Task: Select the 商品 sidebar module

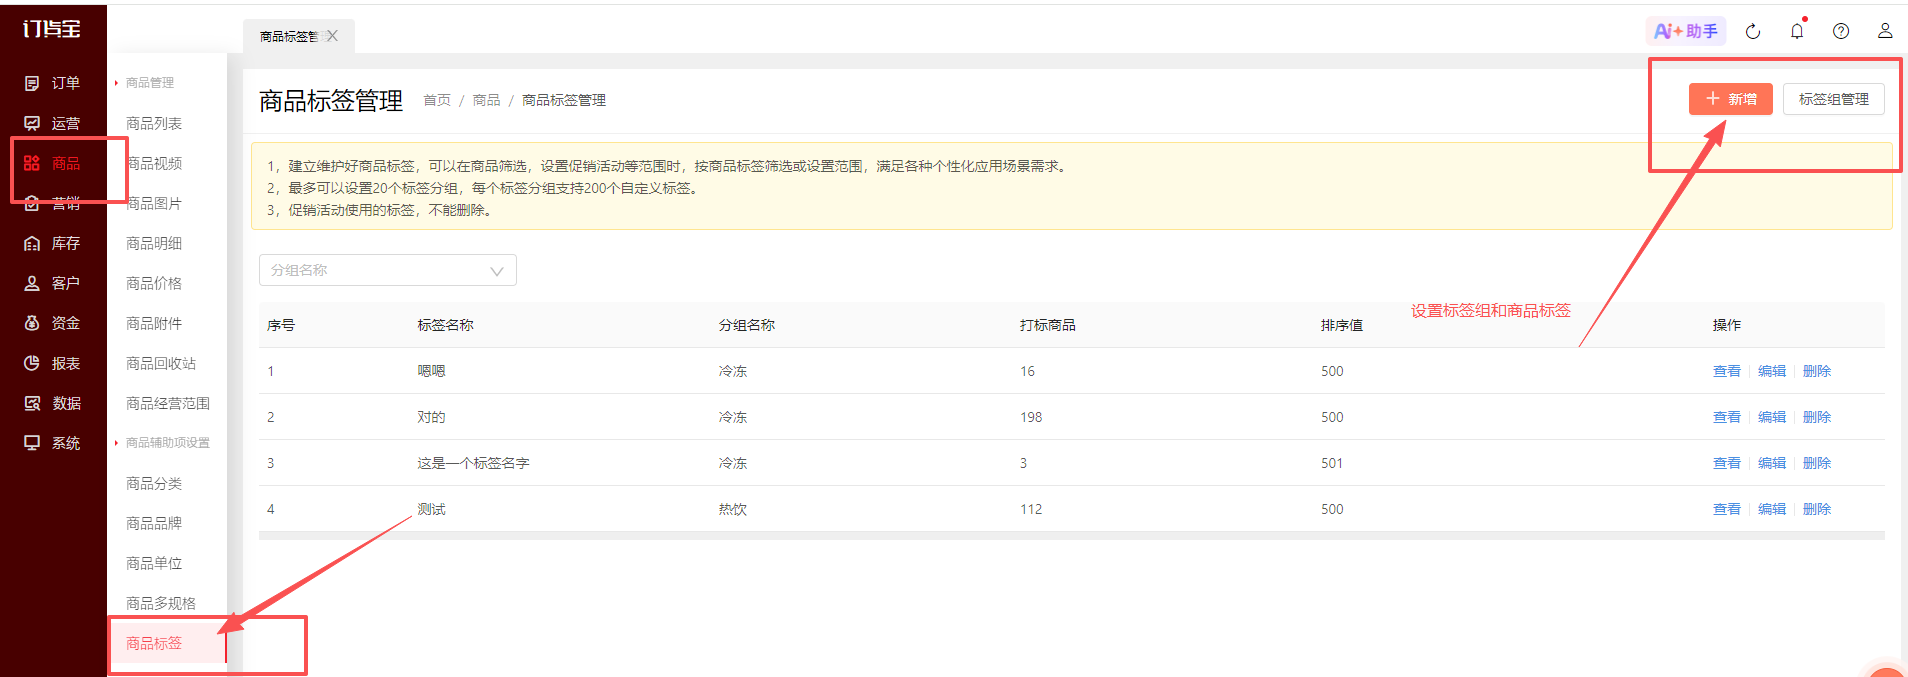Action: click(x=52, y=163)
